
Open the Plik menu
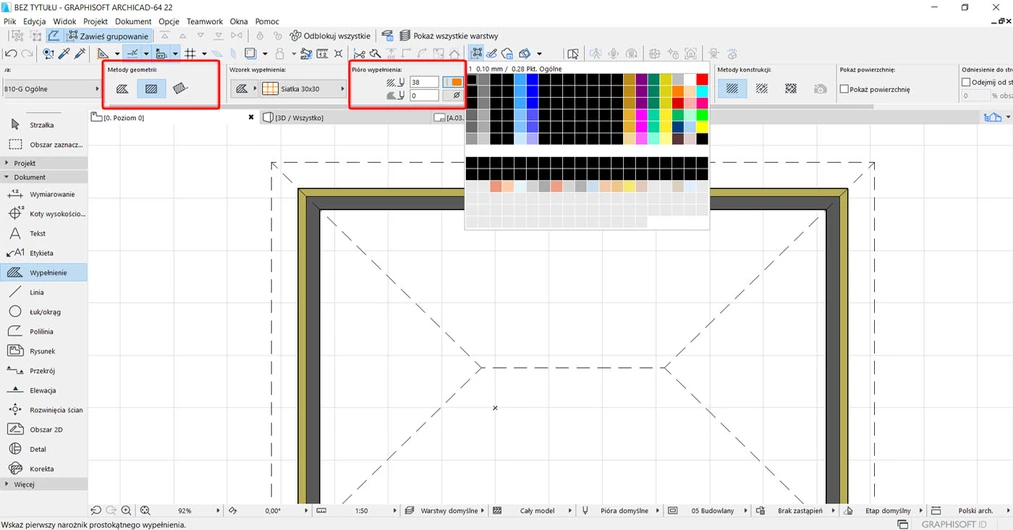(x=10, y=21)
